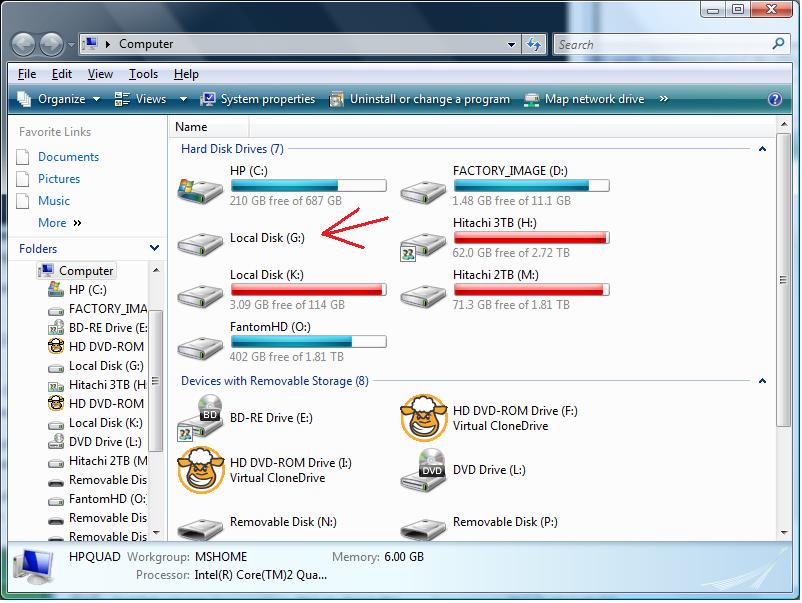
Task: Select the BD-RE Drive (E:) icon
Action: 200,418
